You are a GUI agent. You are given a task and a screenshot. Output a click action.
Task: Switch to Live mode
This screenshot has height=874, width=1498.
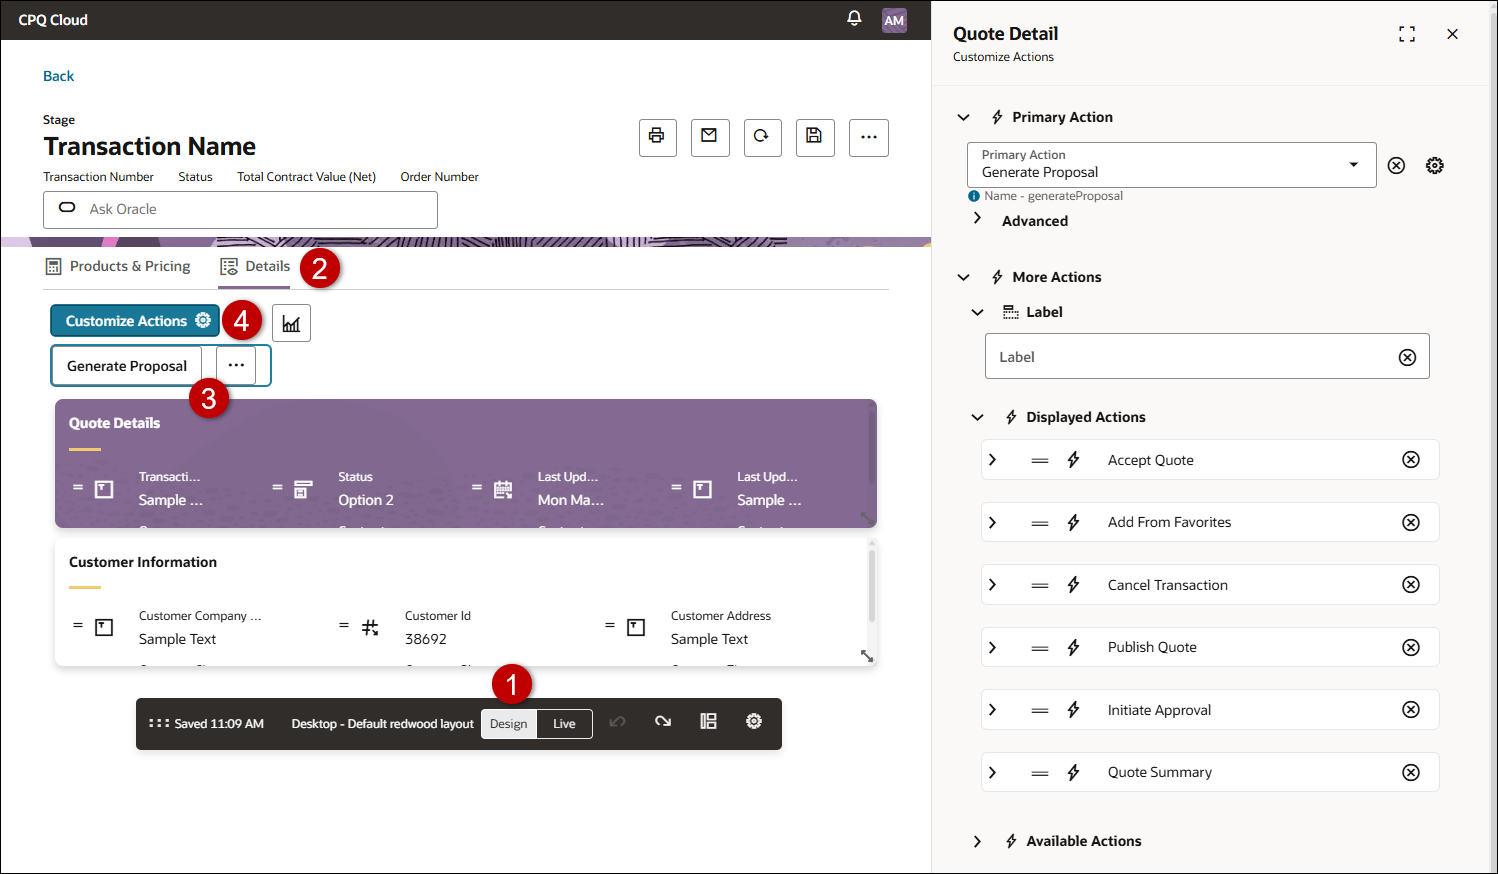point(565,724)
